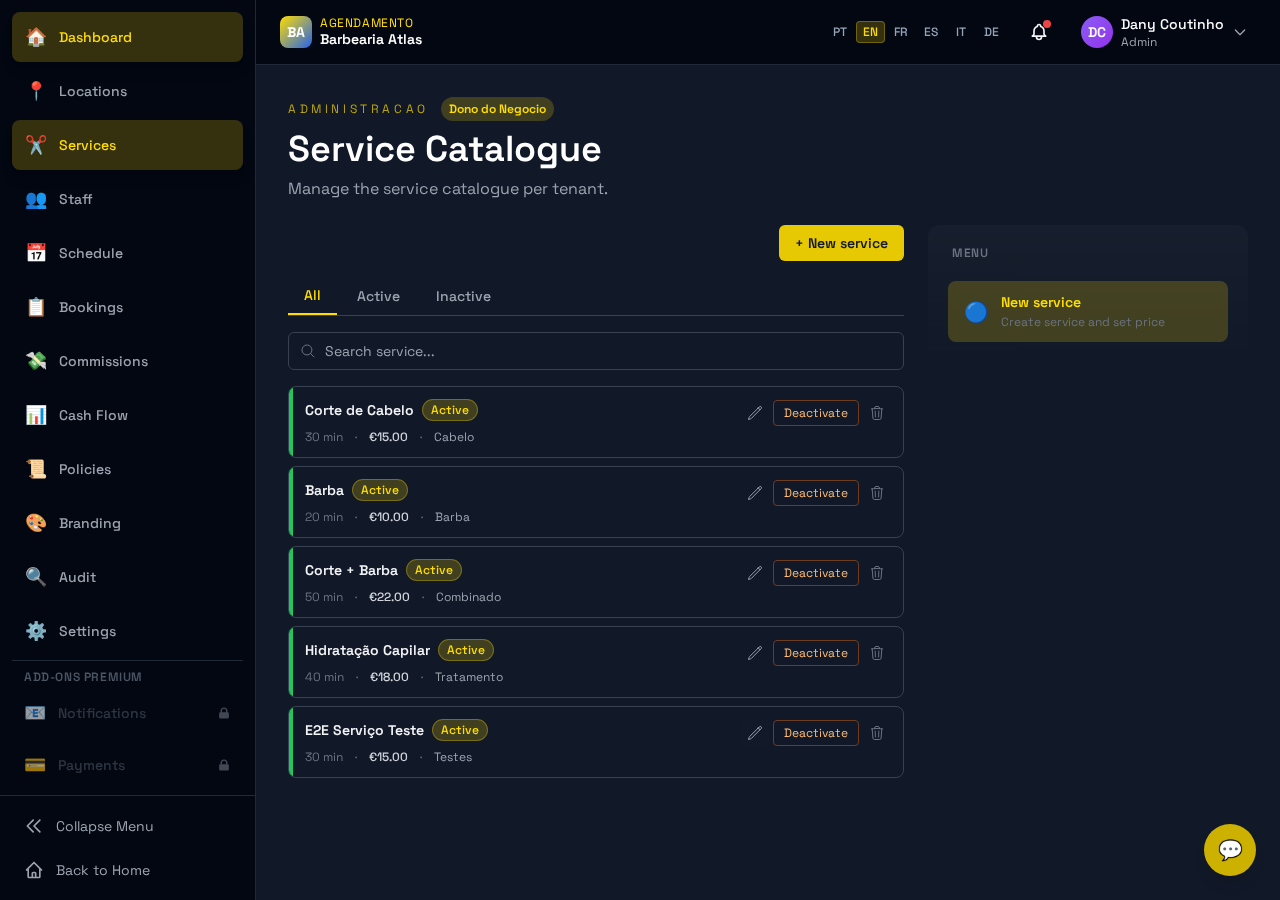Click the yellow New service button

coord(841,243)
